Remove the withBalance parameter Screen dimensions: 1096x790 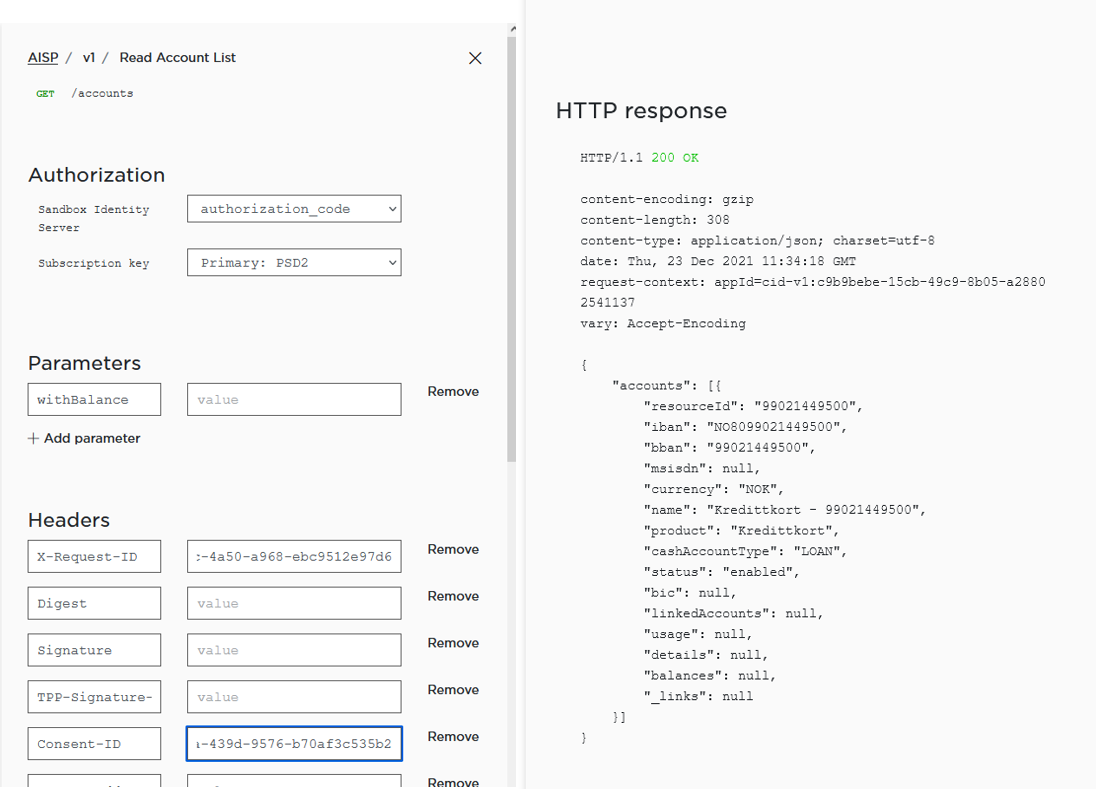[x=452, y=391]
